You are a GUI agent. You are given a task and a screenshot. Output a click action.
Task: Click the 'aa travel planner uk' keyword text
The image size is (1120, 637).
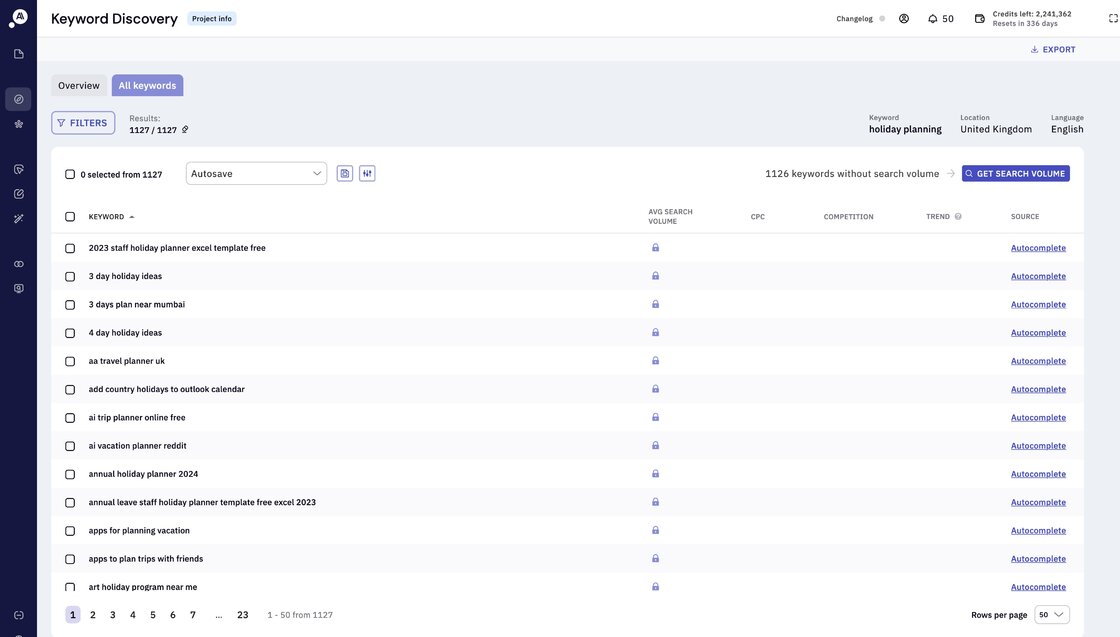(x=126, y=361)
